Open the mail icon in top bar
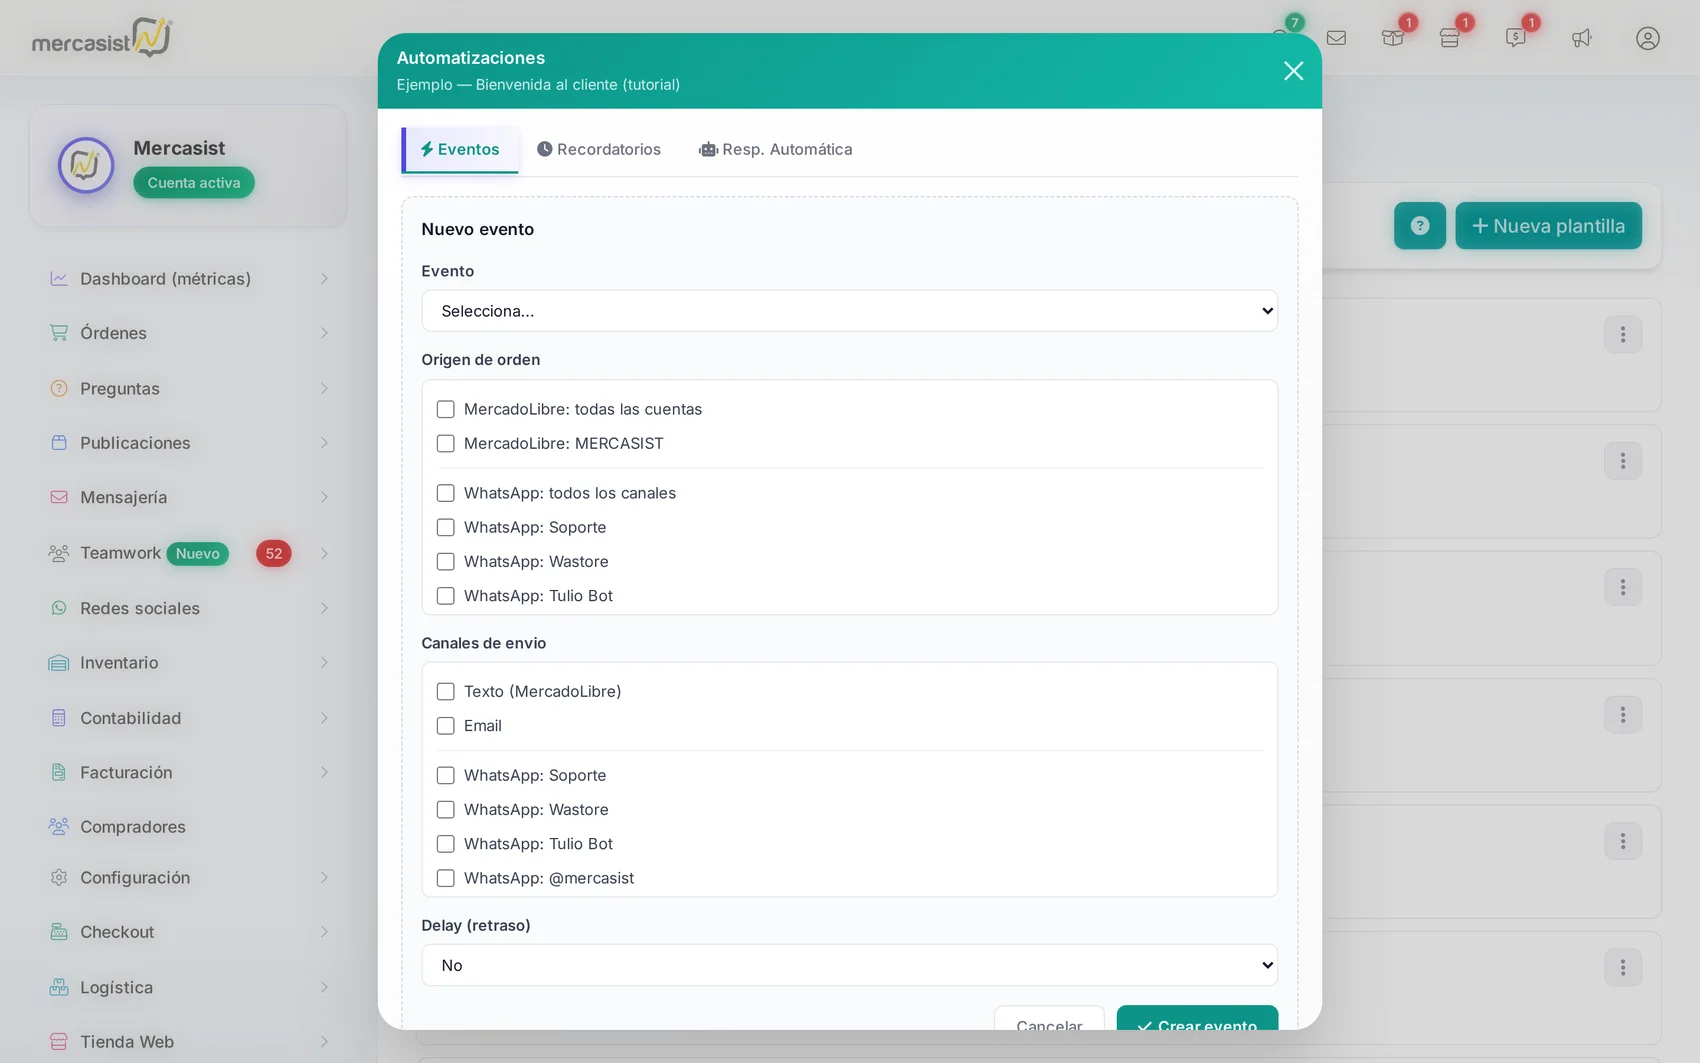This screenshot has width=1700, height=1063. coord(1336,38)
